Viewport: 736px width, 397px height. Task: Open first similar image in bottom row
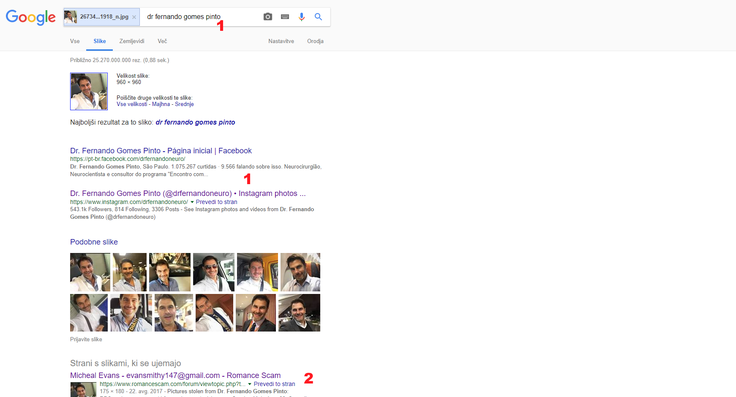[89, 313]
